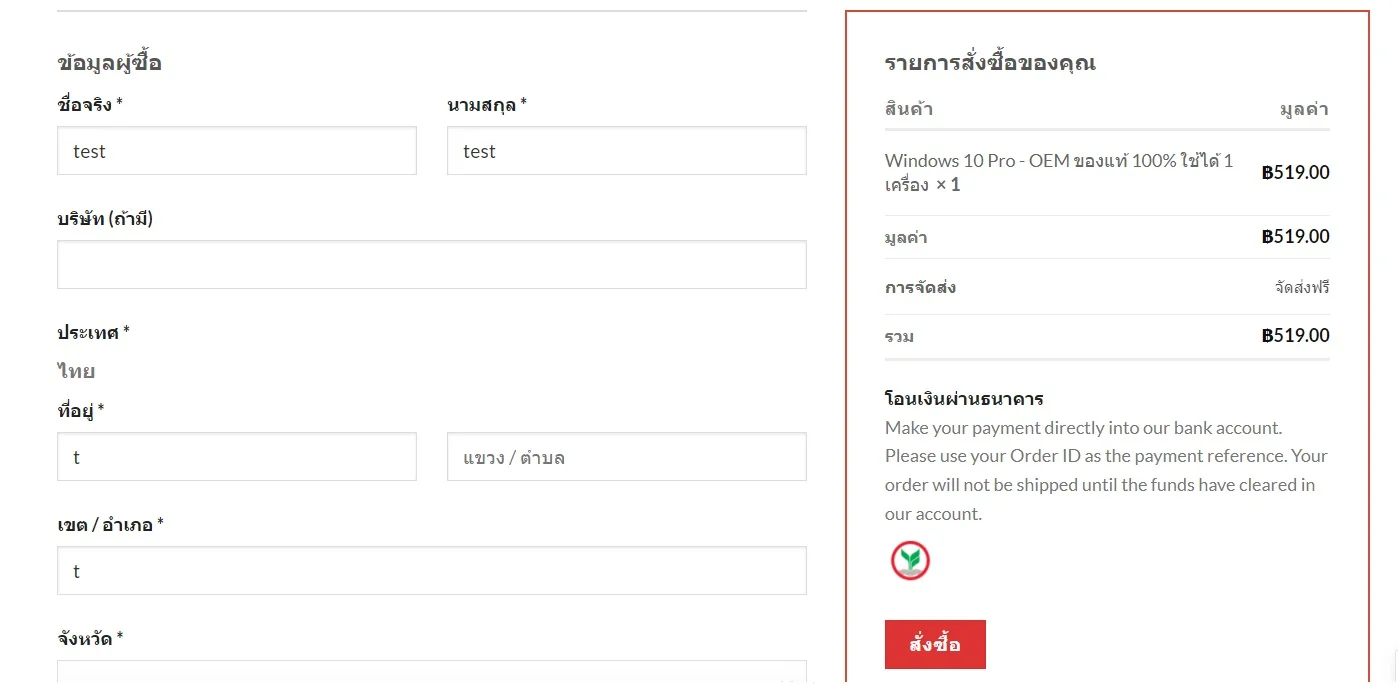
Task: Click the ฿519.00 value in the มูลค่า subtotal row
Action: pos(1296,237)
